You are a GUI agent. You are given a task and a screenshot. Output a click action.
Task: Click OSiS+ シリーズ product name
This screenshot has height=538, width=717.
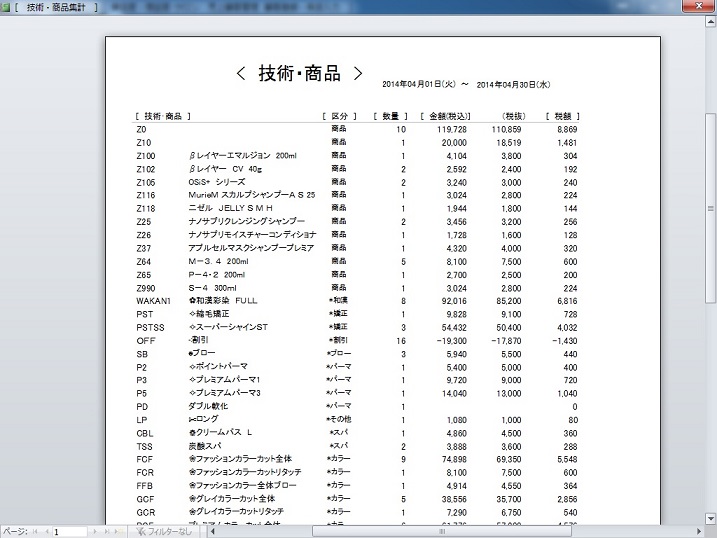tap(217, 182)
